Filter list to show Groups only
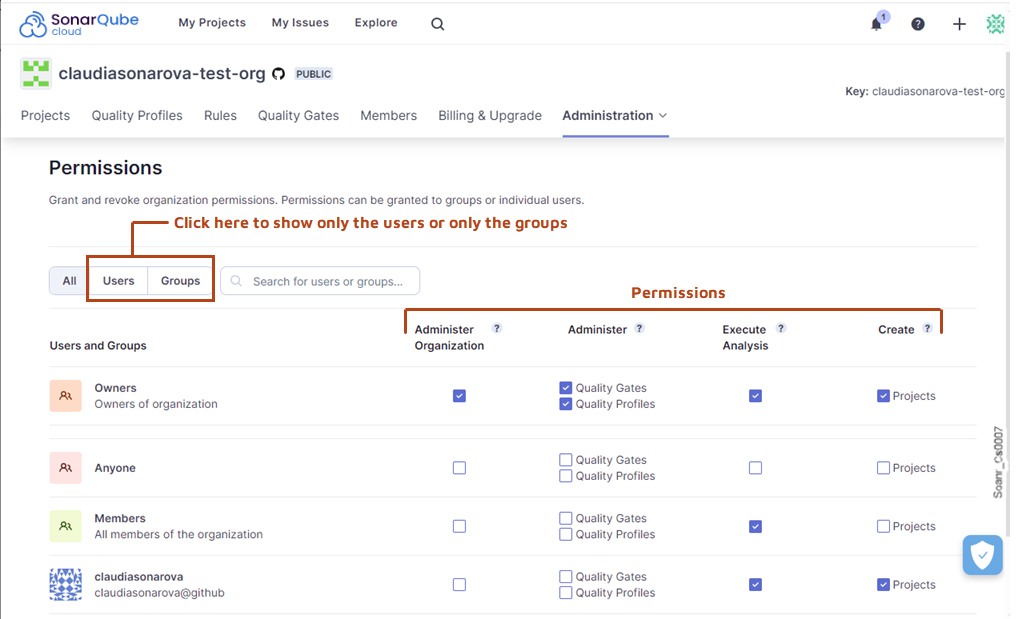 point(180,281)
